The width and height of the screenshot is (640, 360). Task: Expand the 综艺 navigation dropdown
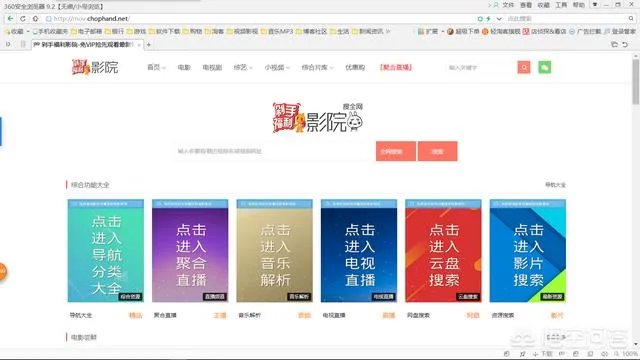pos(243,67)
